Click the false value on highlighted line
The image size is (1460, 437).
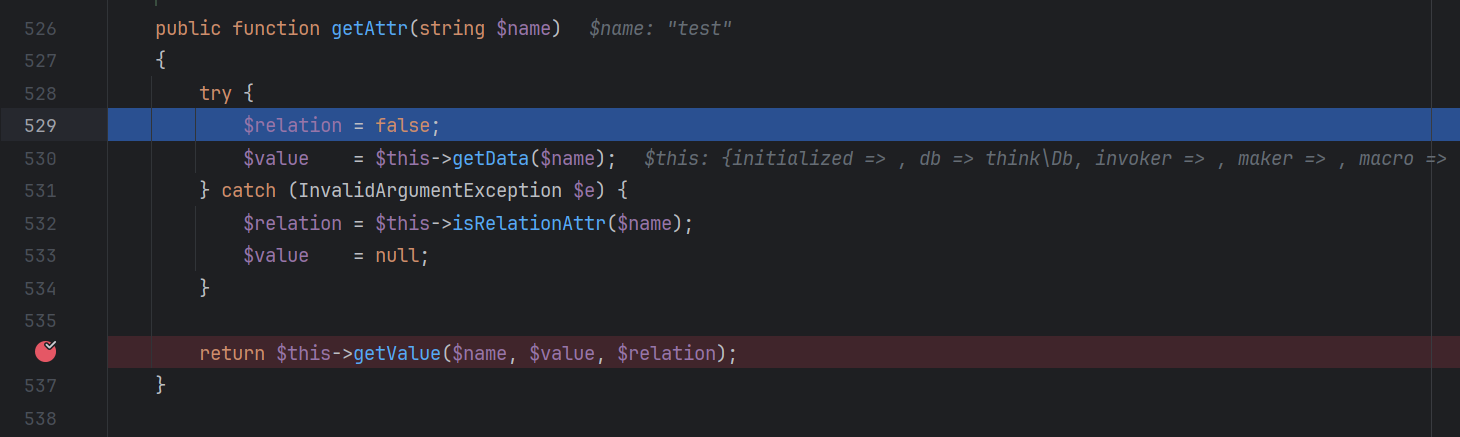(402, 126)
